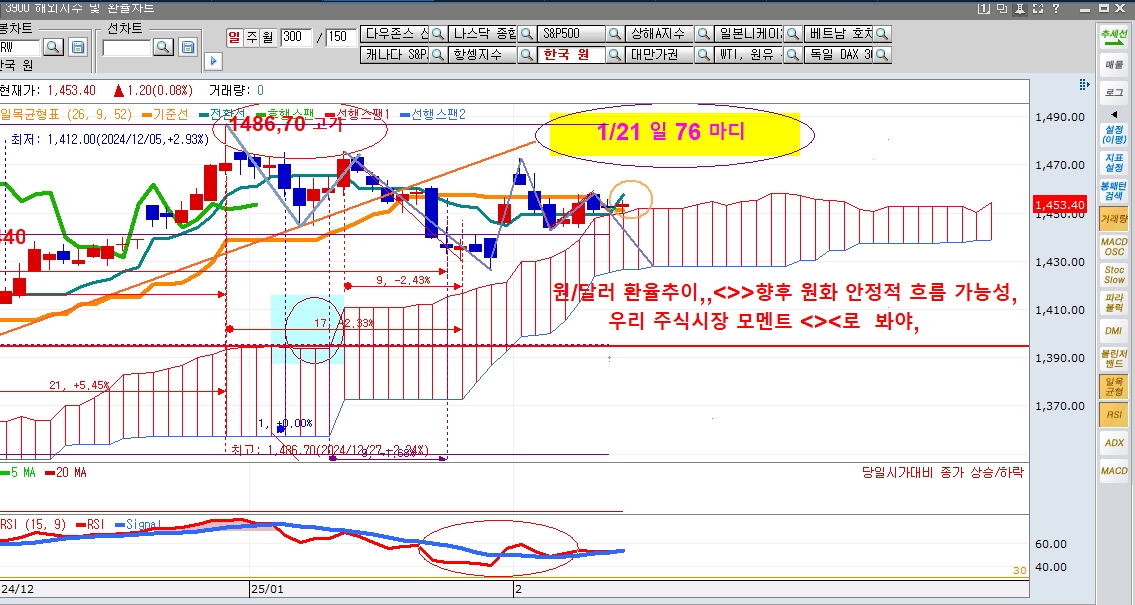The image size is (1135, 605).
Task: Toggle the 거래량 volume indicator
Action: pyautogui.click(x=1112, y=217)
